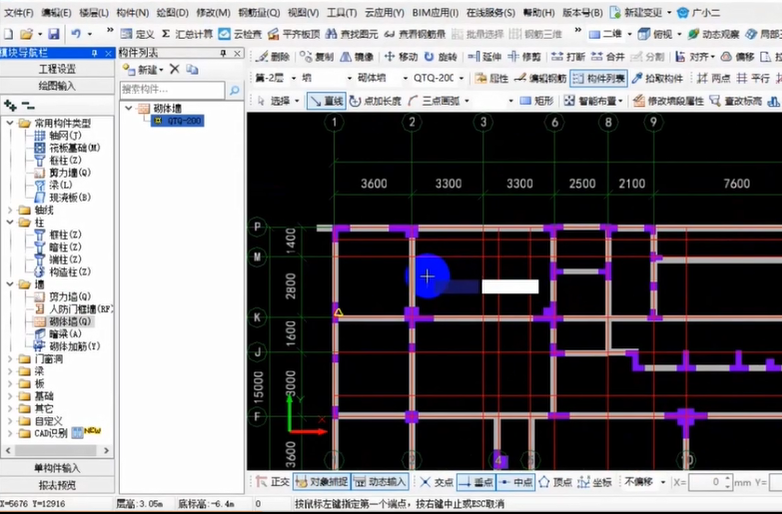This screenshot has width=782, height=514.
Task: Click the 单构件输入 button
Action: (57, 468)
